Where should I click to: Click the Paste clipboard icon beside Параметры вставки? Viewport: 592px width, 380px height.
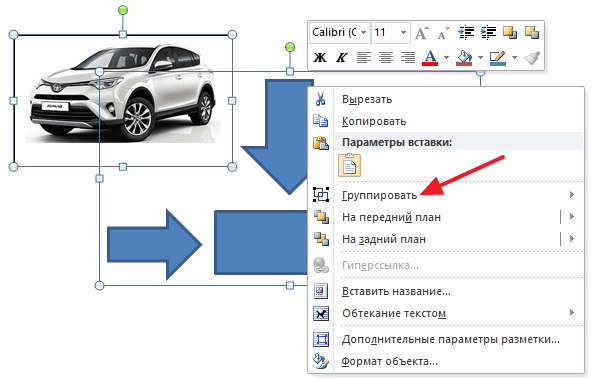321,143
